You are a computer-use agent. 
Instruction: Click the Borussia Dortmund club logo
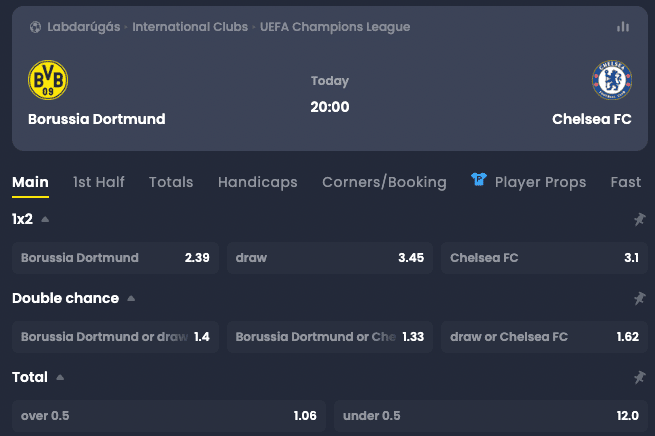[48, 80]
